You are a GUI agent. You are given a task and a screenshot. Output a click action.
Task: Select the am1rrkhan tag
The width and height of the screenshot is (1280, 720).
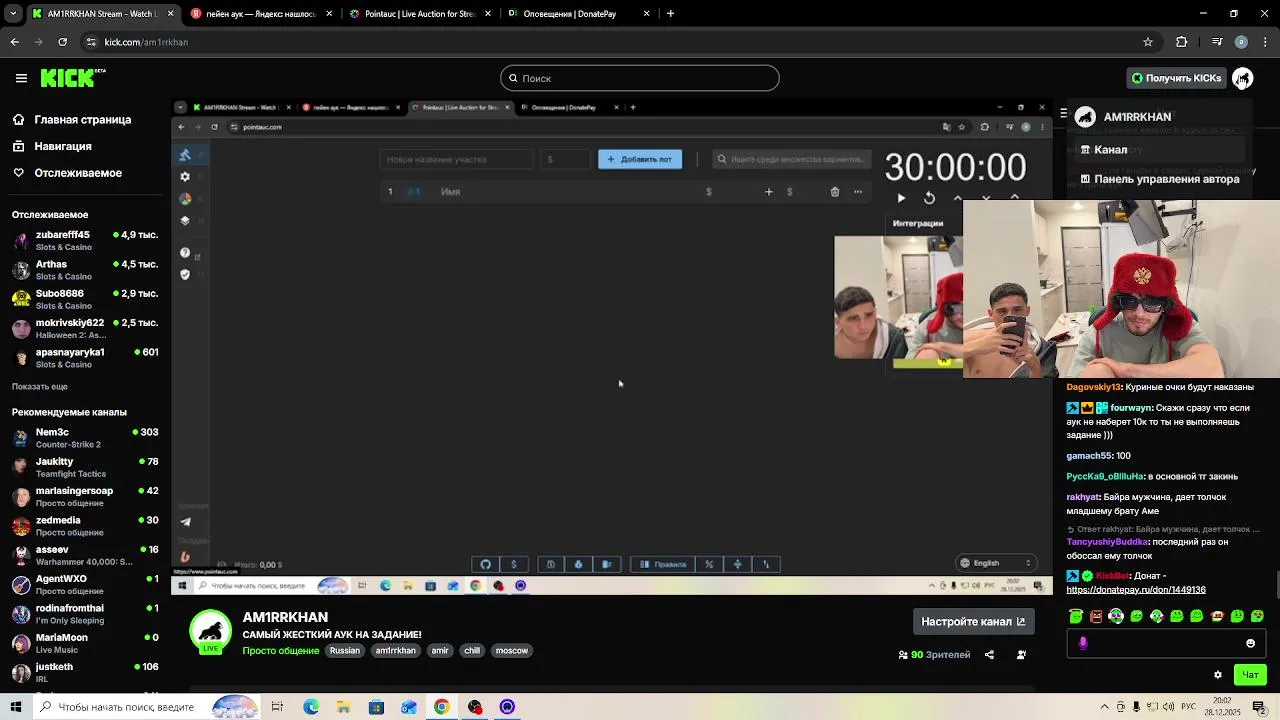tap(395, 651)
